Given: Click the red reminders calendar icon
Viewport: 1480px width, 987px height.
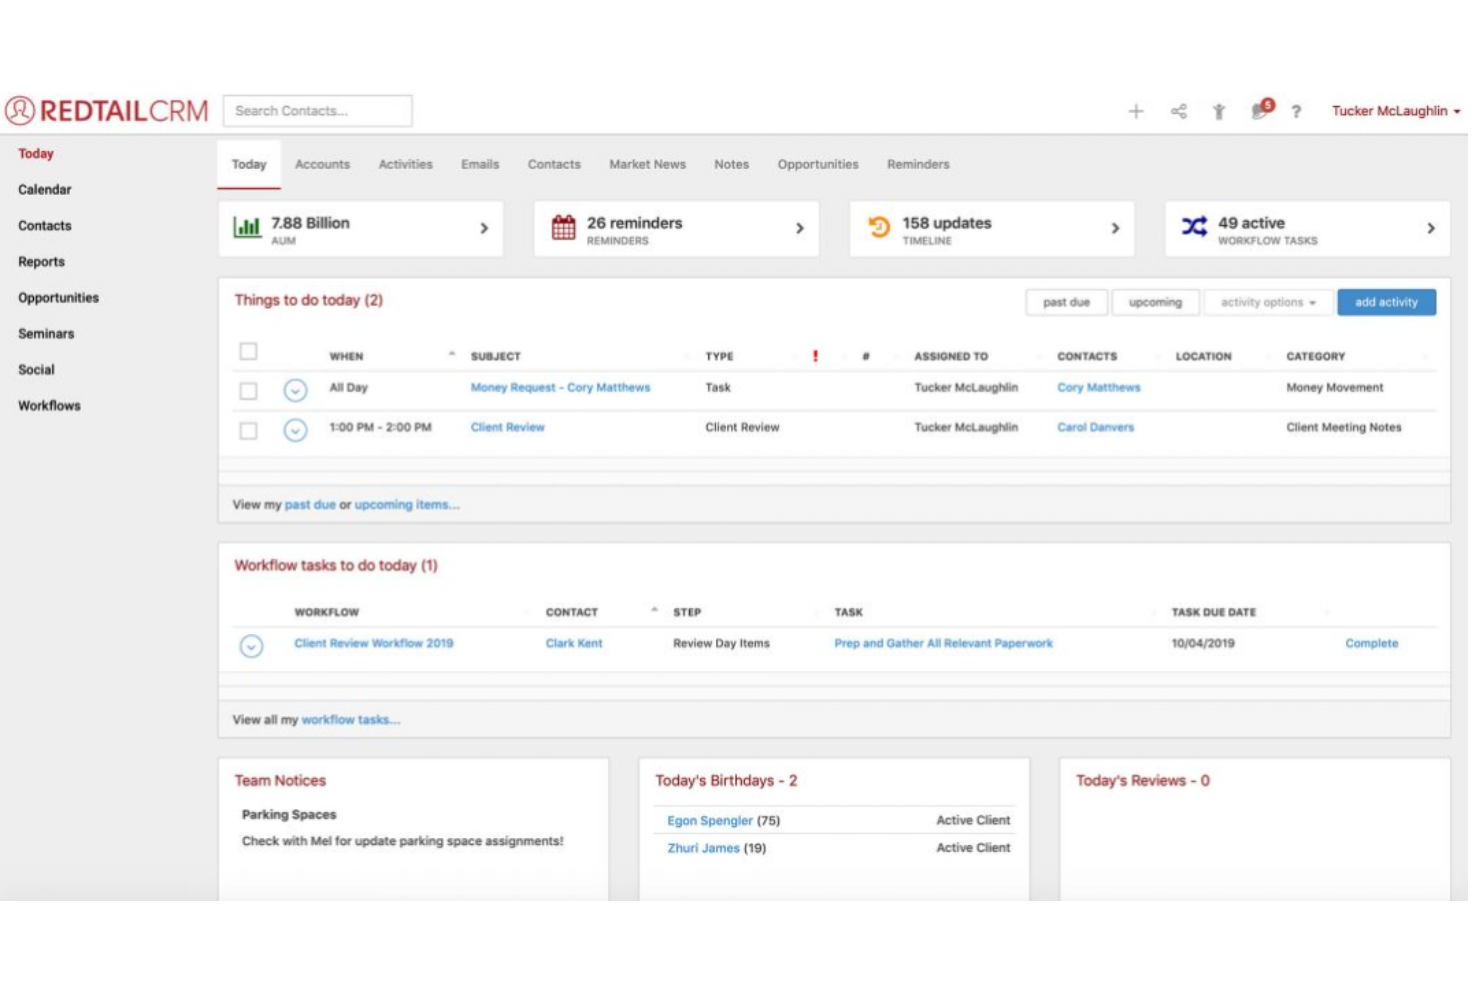Looking at the screenshot, I should click(562, 228).
